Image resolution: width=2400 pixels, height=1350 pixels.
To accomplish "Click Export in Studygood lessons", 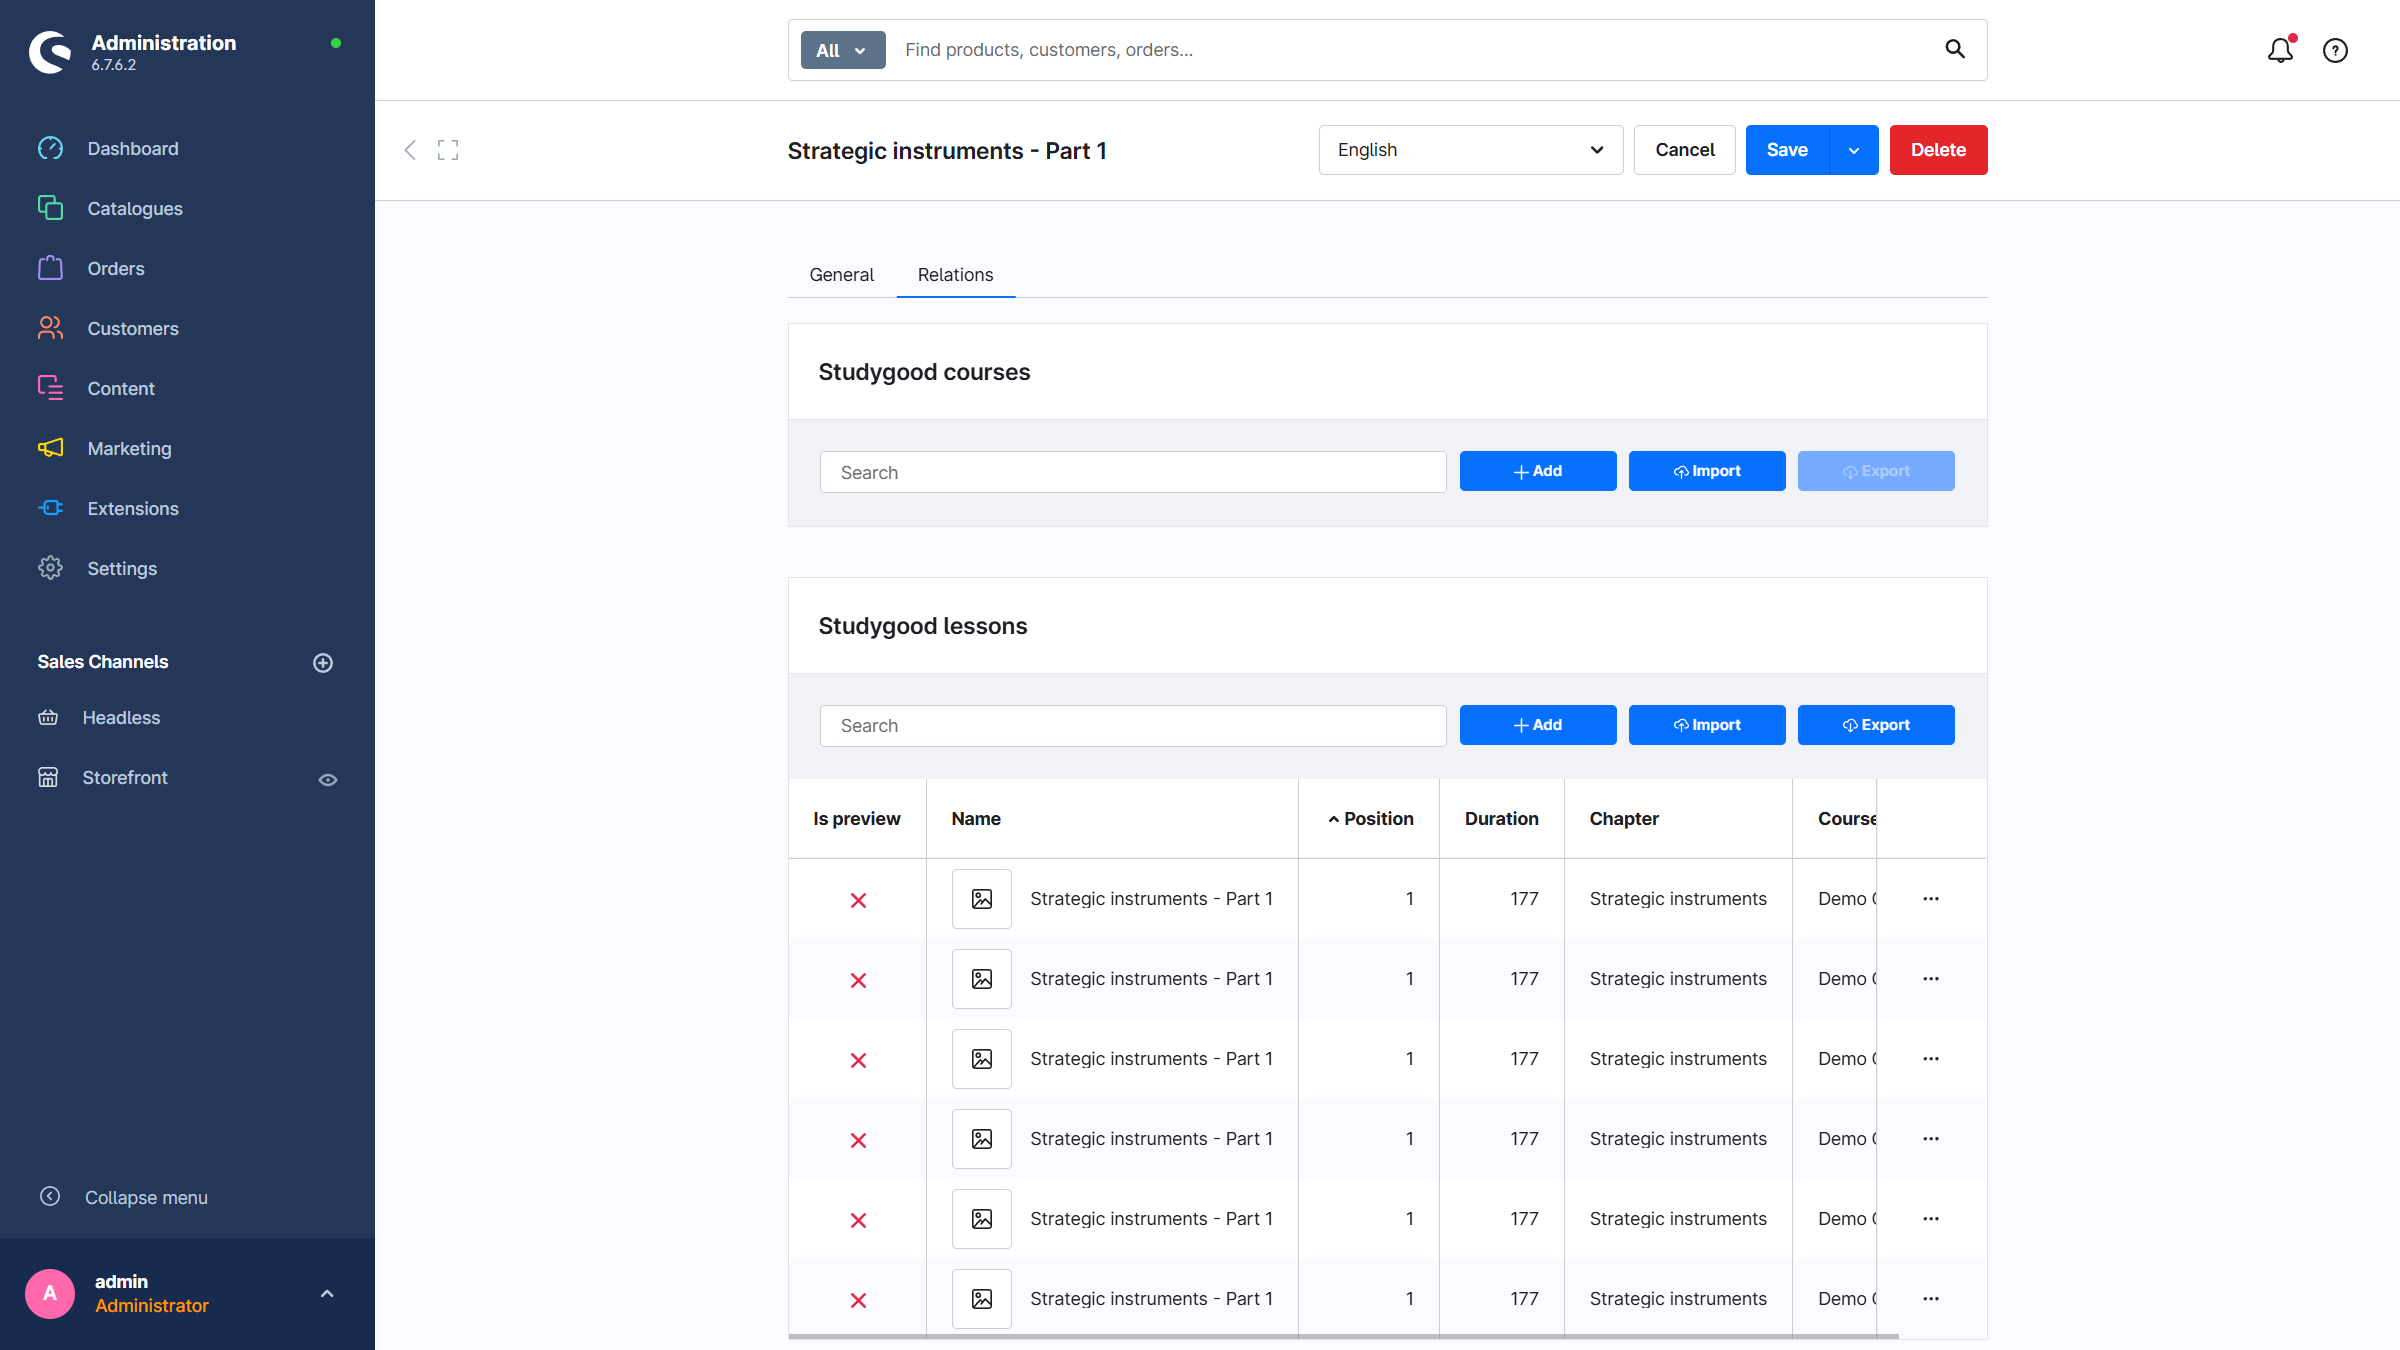I will pyautogui.click(x=1876, y=725).
